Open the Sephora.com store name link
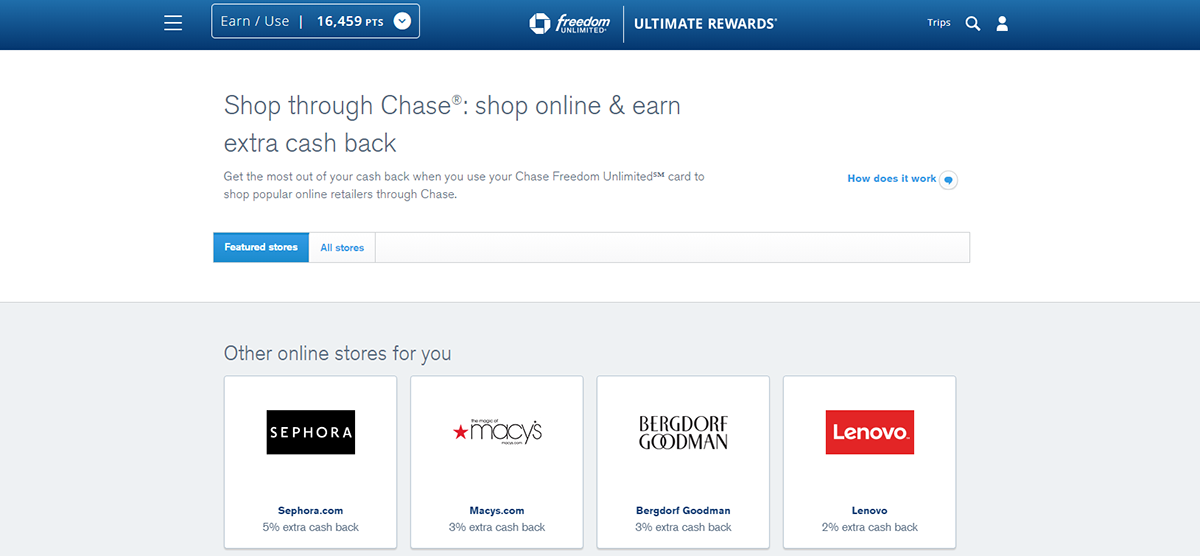Image resolution: width=1200 pixels, height=556 pixels. coord(310,510)
